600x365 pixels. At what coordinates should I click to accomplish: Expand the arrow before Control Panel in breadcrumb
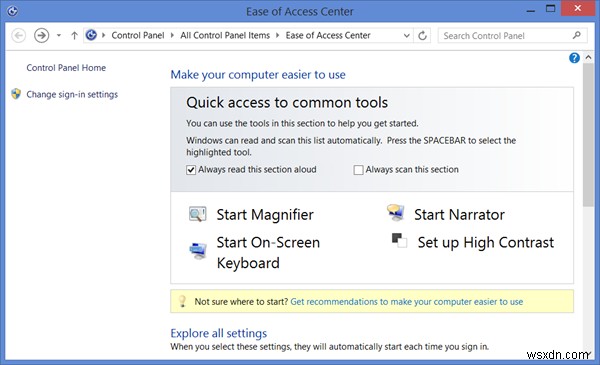(x=103, y=35)
